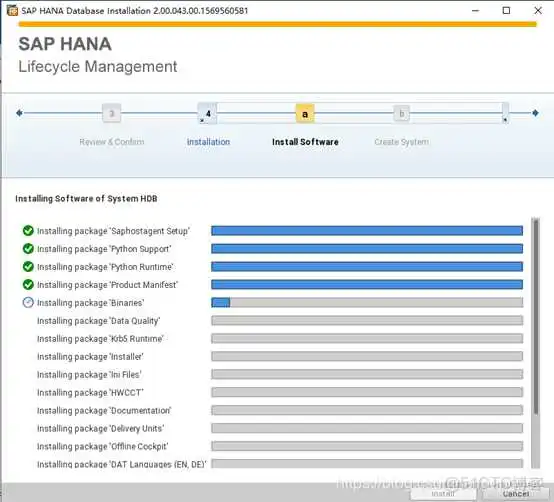Click the Python Support progress bar
Image resolution: width=554 pixels, height=502 pixels.
367,249
